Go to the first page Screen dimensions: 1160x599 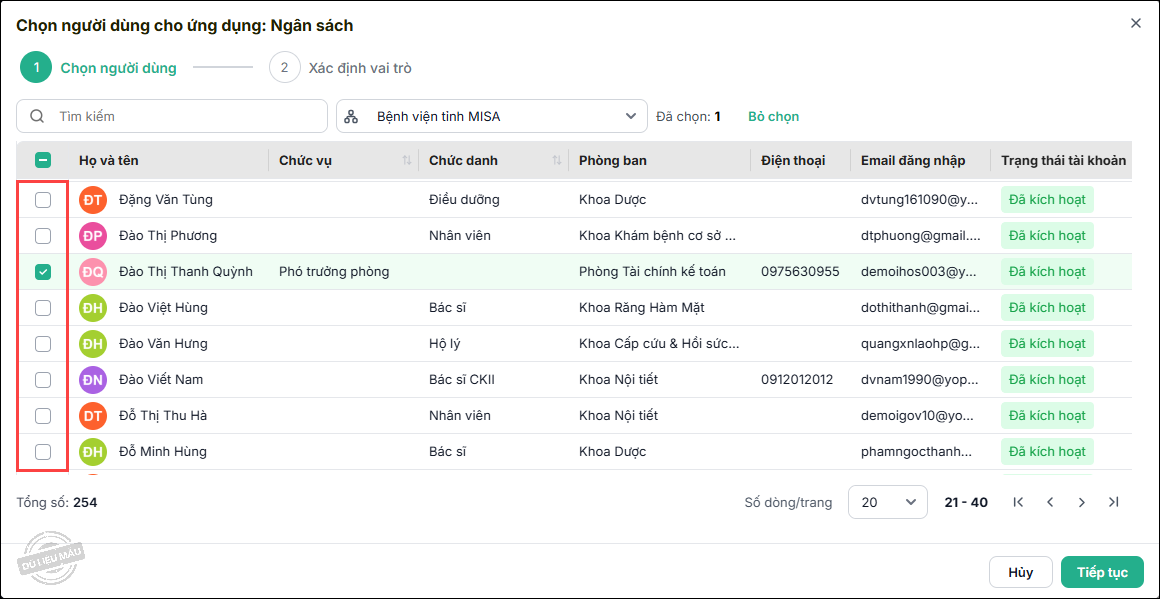click(x=1018, y=502)
